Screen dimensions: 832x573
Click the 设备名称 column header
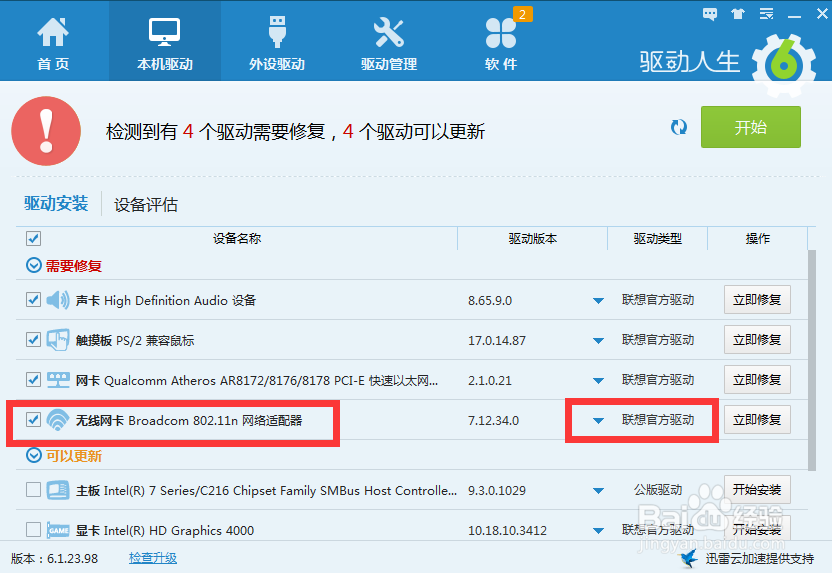click(x=237, y=239)
